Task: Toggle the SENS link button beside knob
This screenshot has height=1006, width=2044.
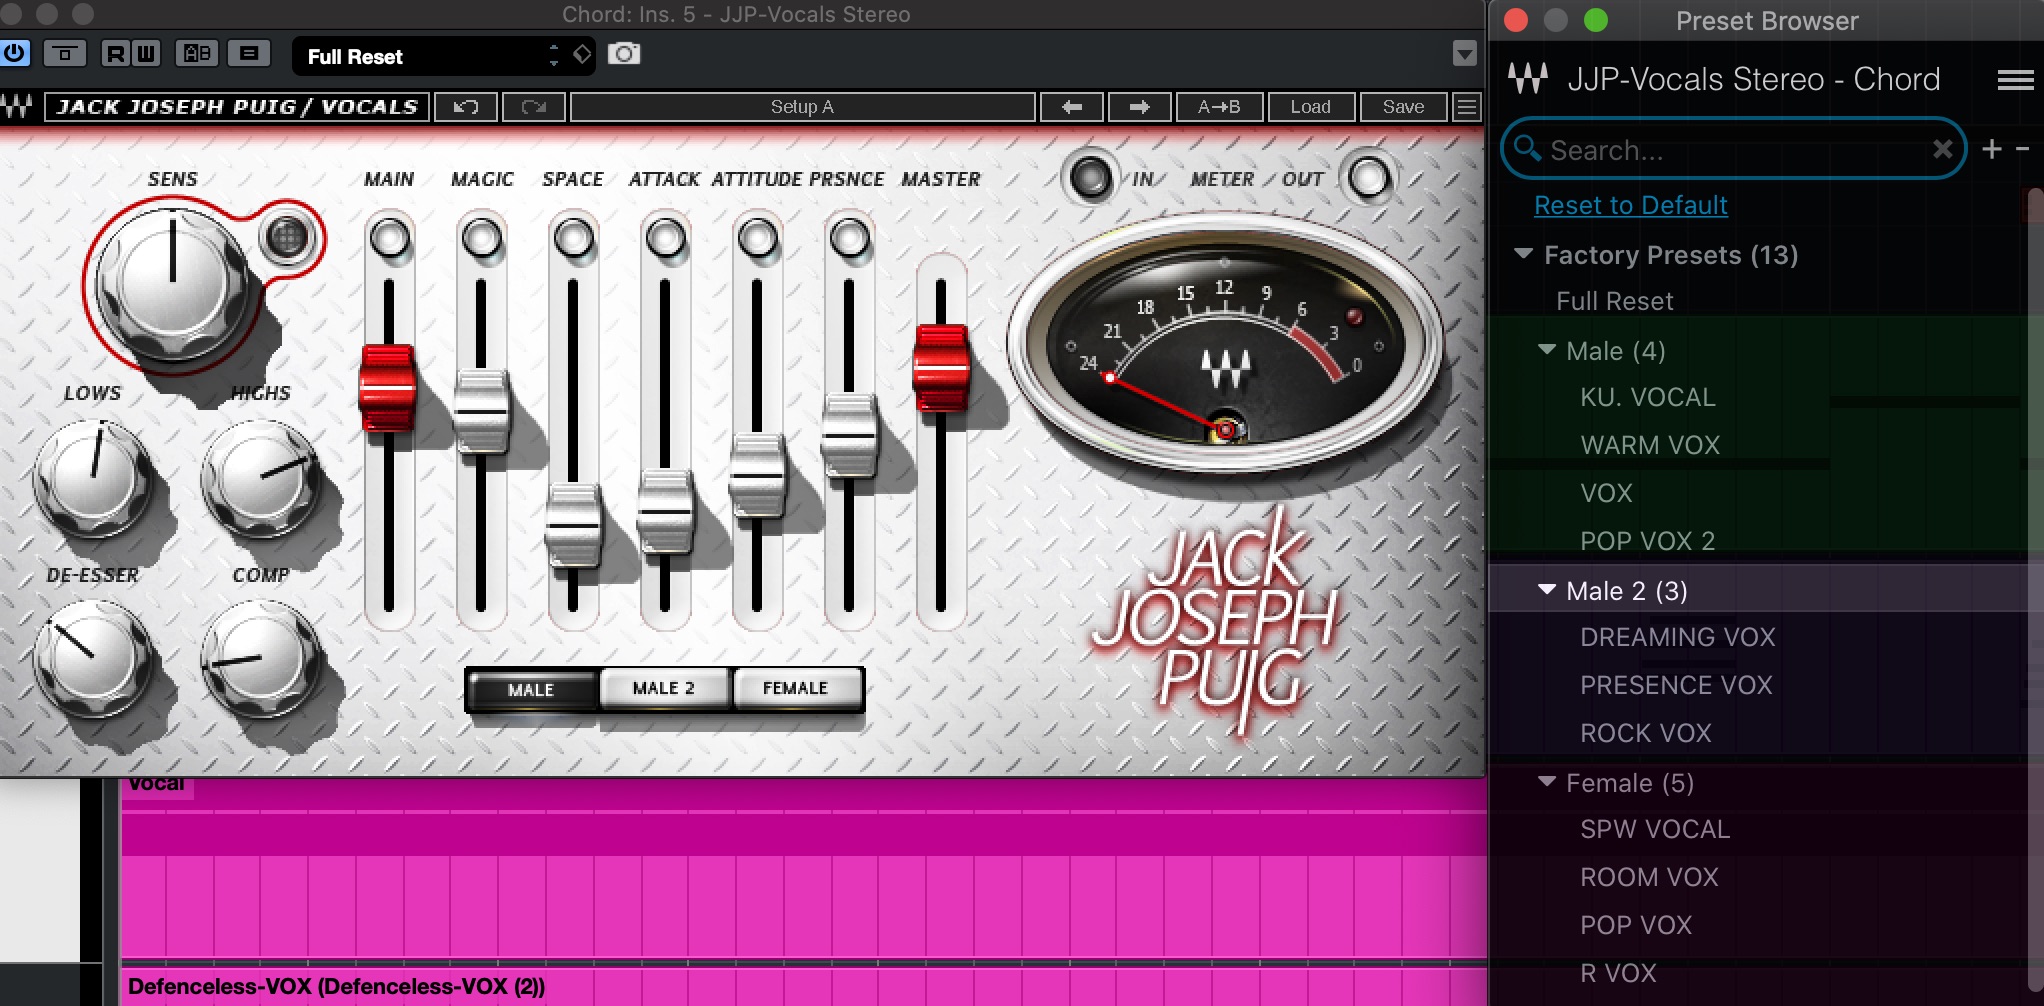Action: click(x=287, y=237)
